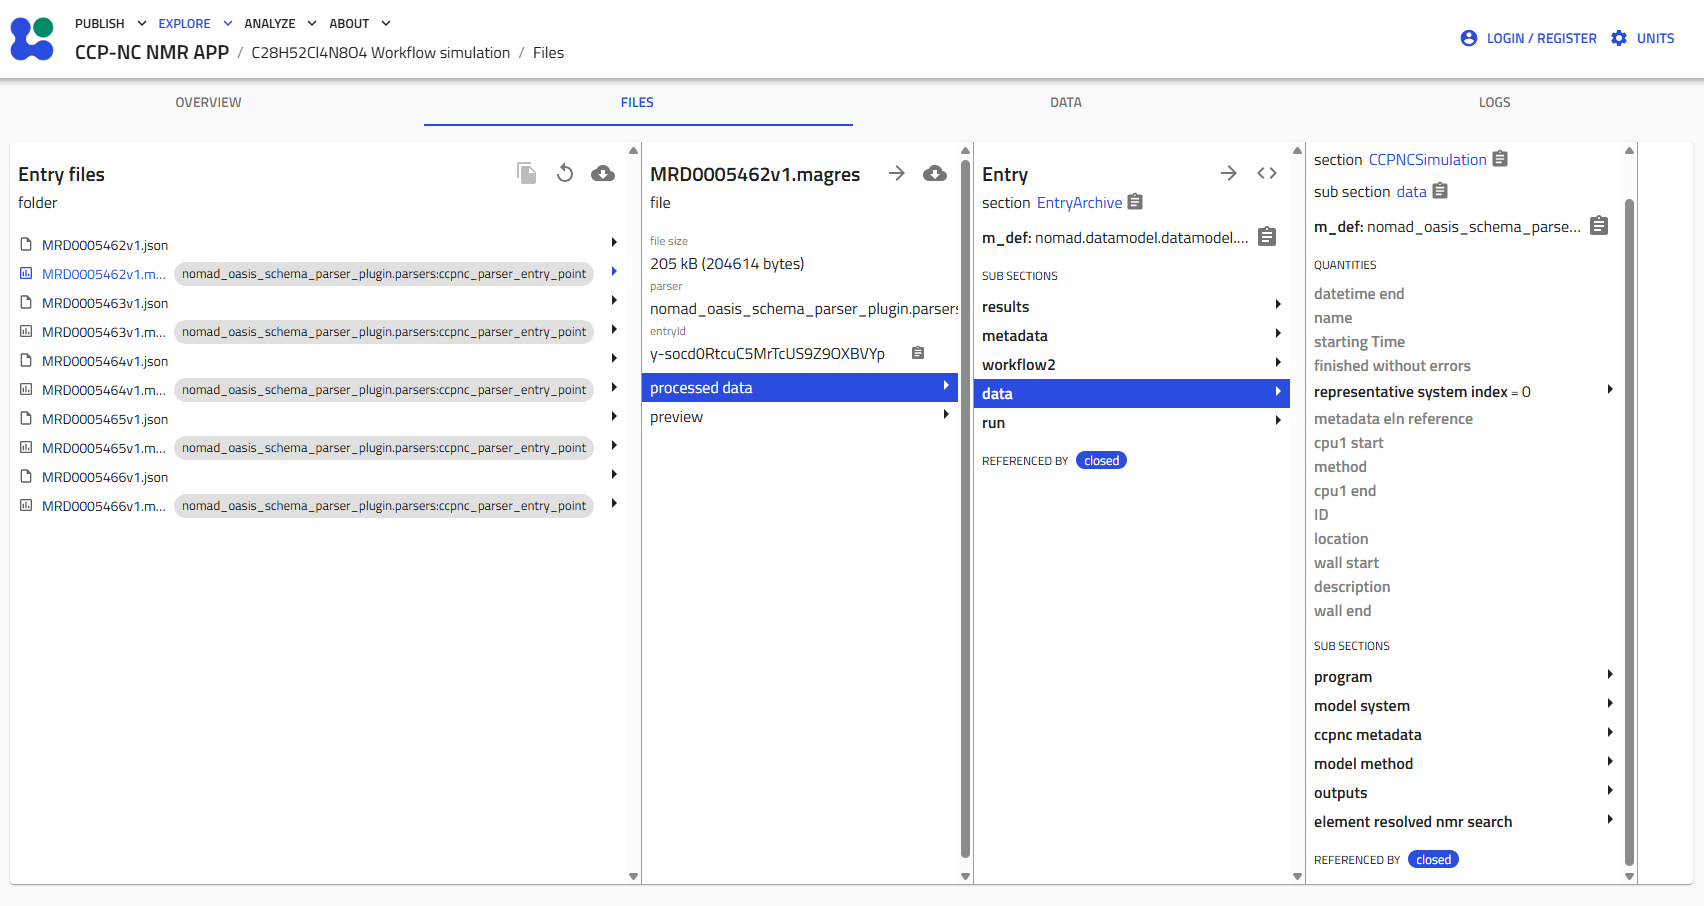Switch to the Overview tab
Viewport: 1704px width, 906px height.
point(209,102)
